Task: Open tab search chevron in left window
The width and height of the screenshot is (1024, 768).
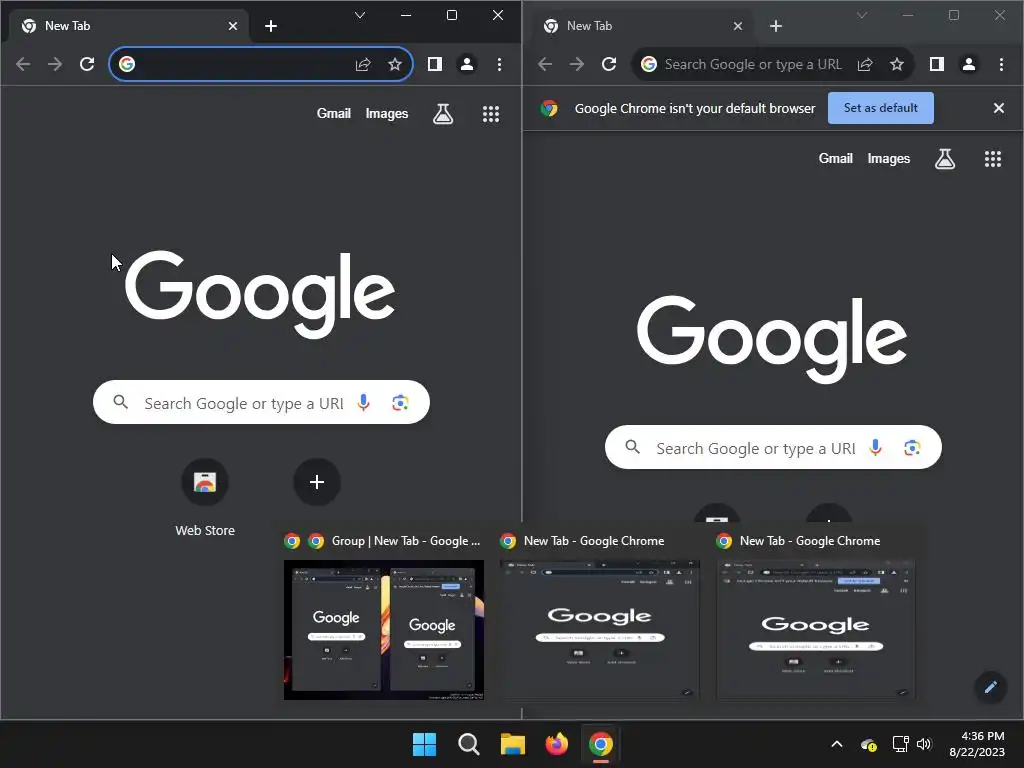Action: pos(360,15)
